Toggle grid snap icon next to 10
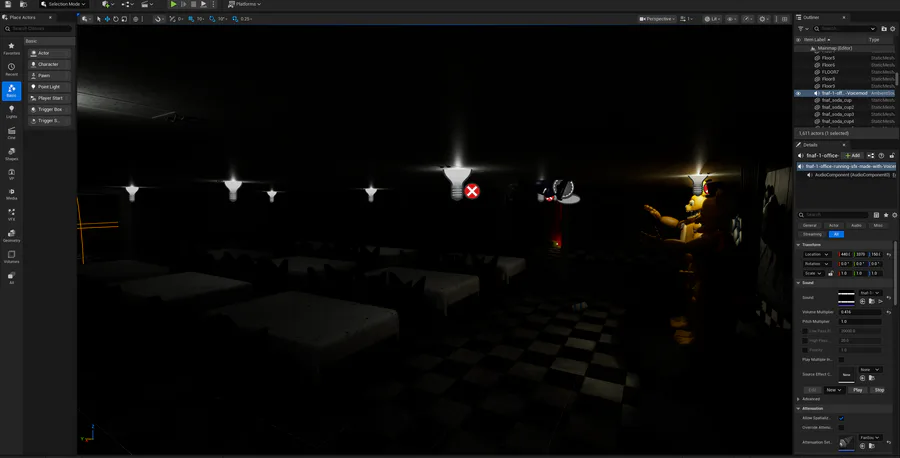Screen dimensions: 900x458 tap(191, 19)
